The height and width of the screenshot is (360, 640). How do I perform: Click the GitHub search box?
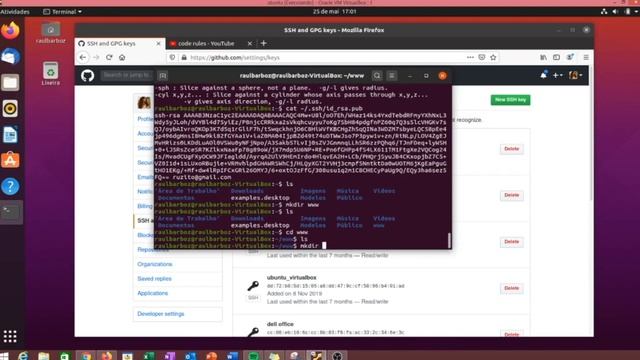(127, 75)
